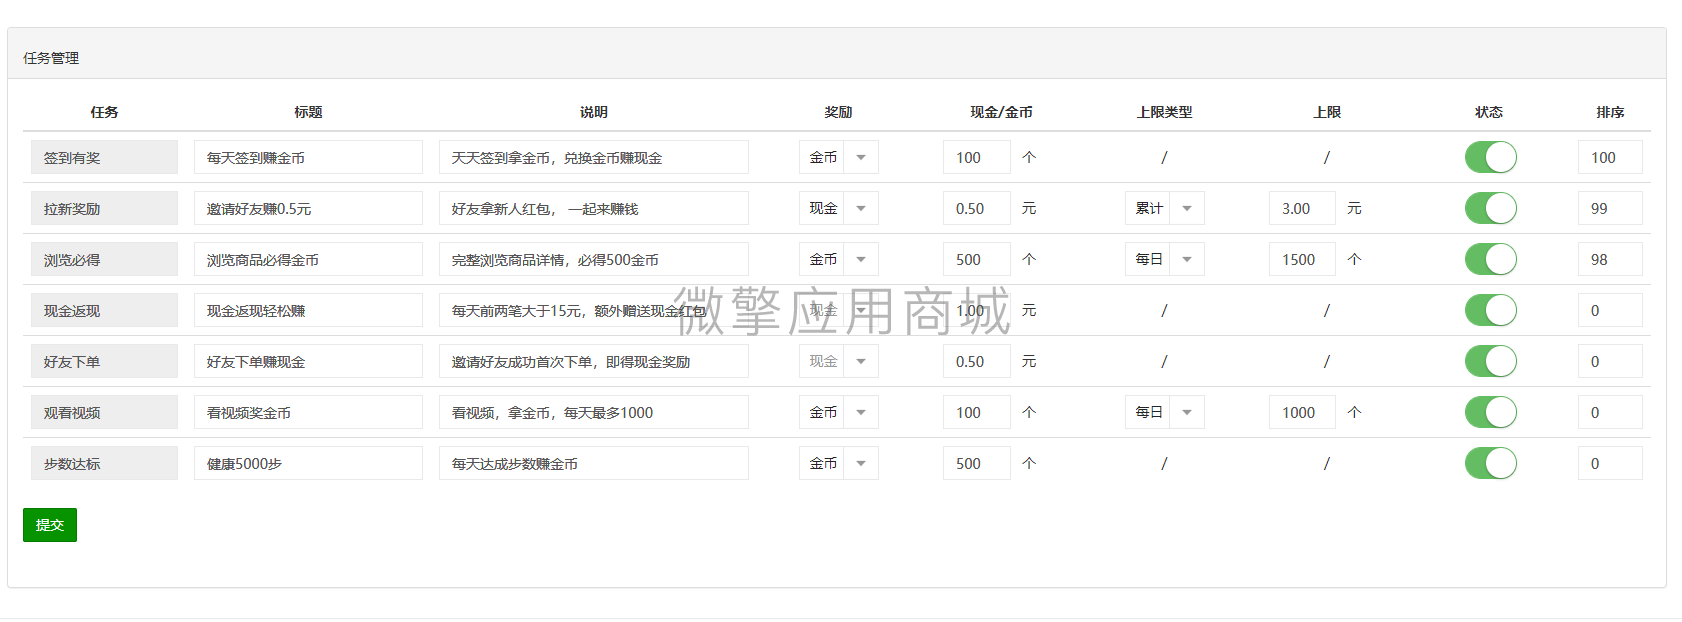Open the 签到有奖 reward type dropdown
This screenshot has width=1682, height=622.
click(x=838, y=157)
